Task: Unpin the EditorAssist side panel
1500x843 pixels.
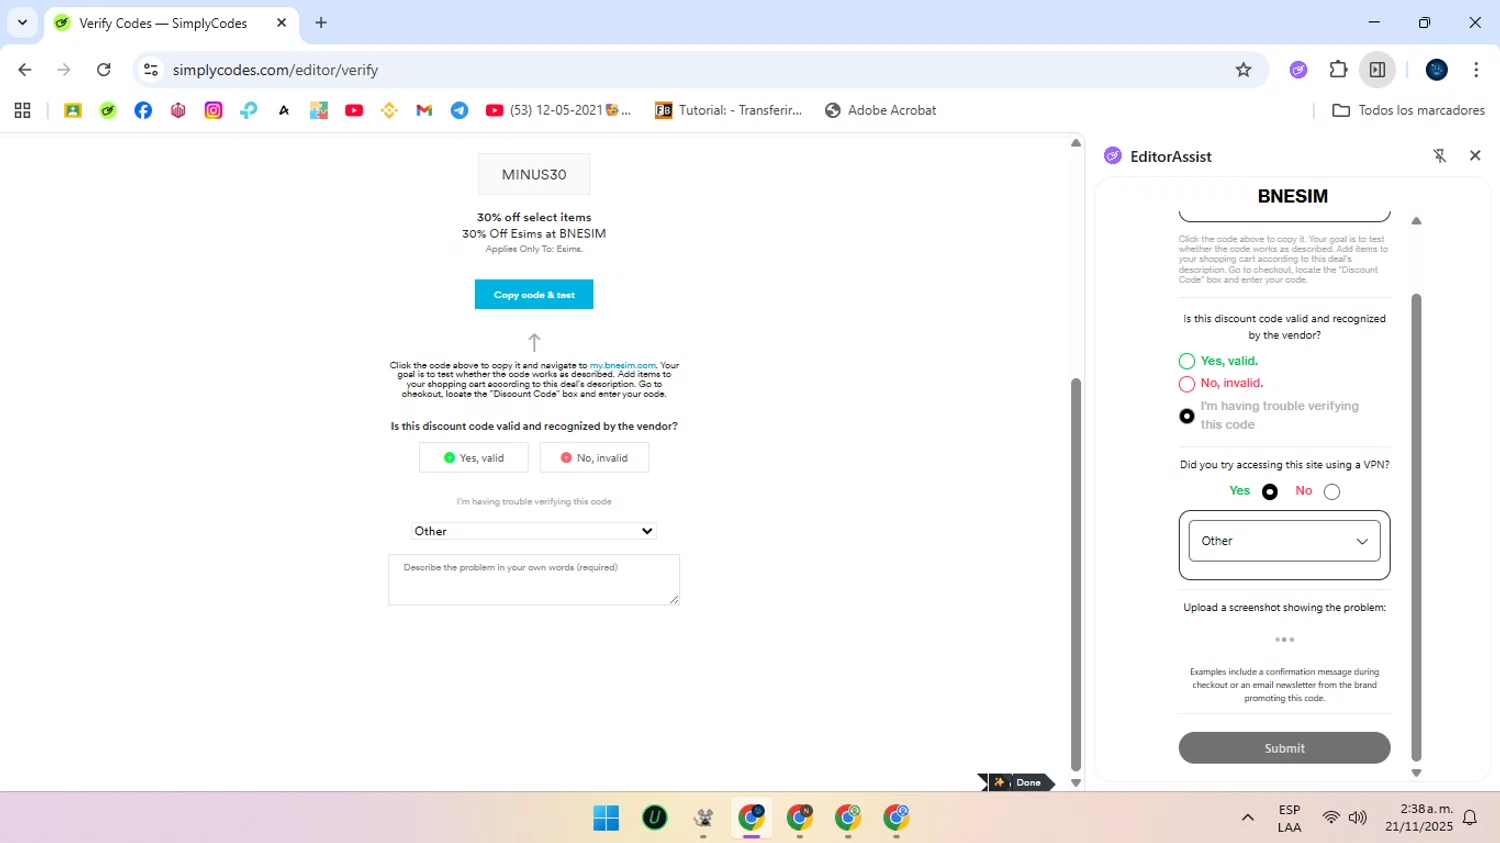Action: pyautogui.click(x=1440, y=156)
